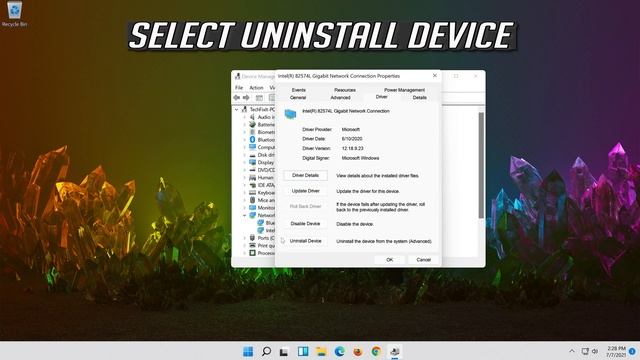Open the Windows Start menu
Viewport: 640px width, 360px height.
click(x=248, y=351)
